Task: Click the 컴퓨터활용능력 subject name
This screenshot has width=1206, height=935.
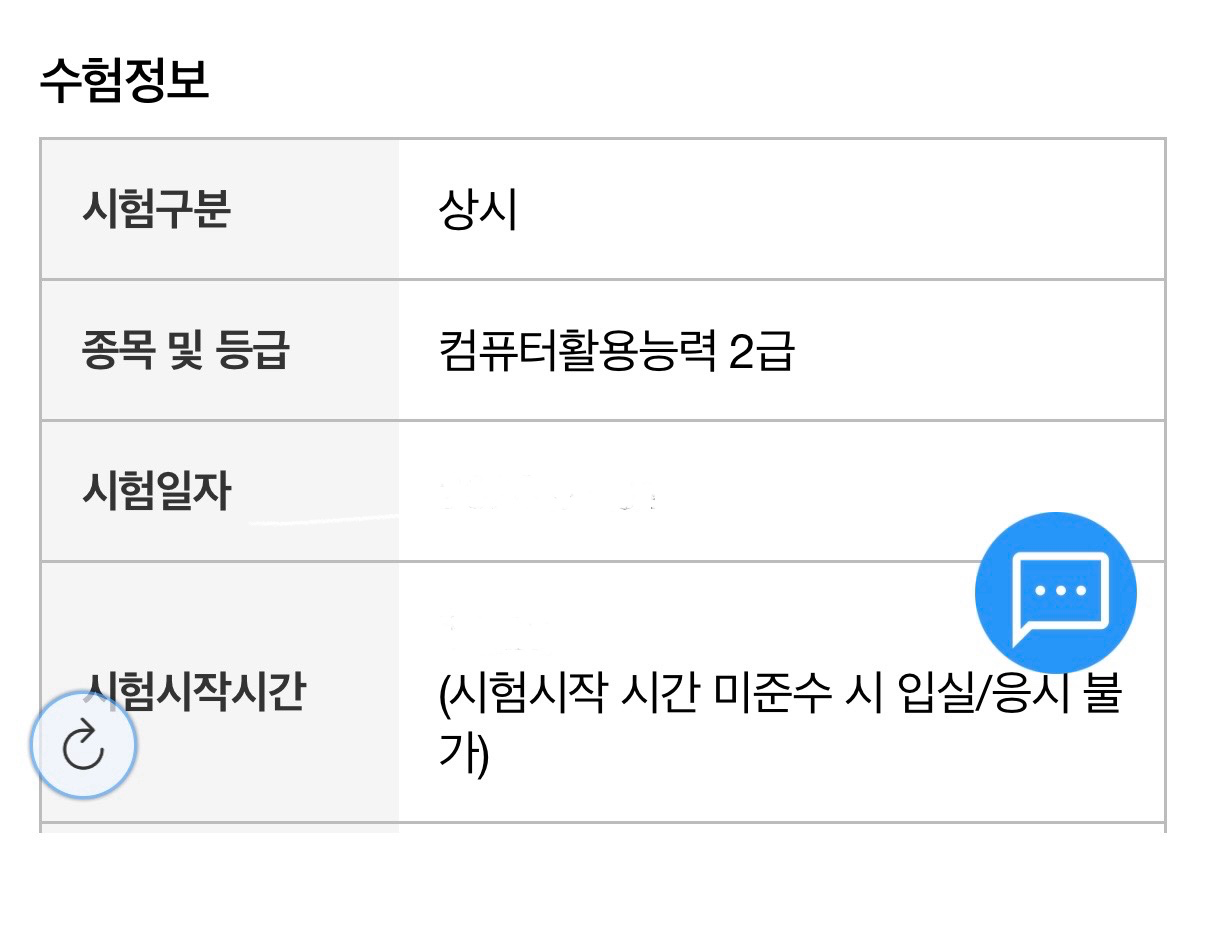Action: [577, 352]
